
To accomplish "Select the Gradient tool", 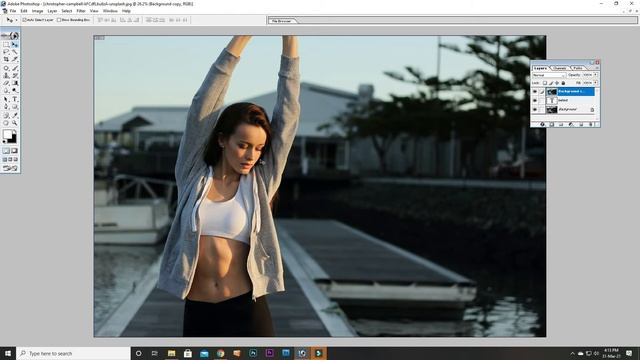I will pyautogui.click(x=15, y=83).
